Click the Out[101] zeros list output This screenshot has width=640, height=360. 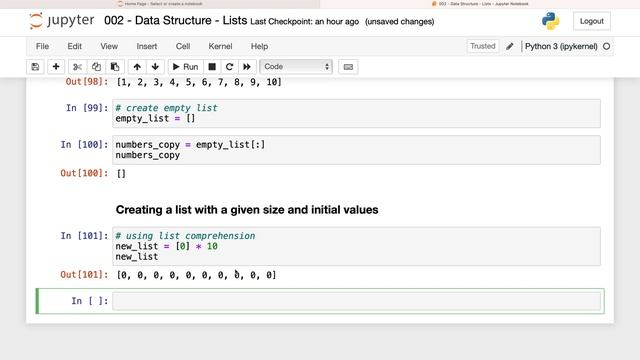pos(196,275)
